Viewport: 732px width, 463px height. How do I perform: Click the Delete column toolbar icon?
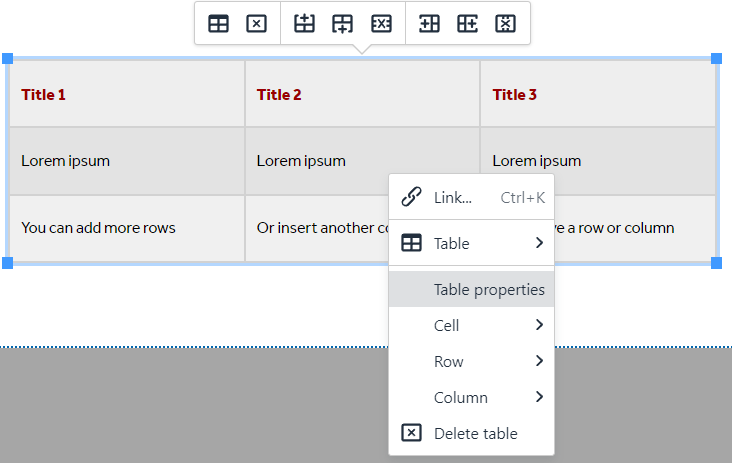pyautogui.click(x=505, y=24)
